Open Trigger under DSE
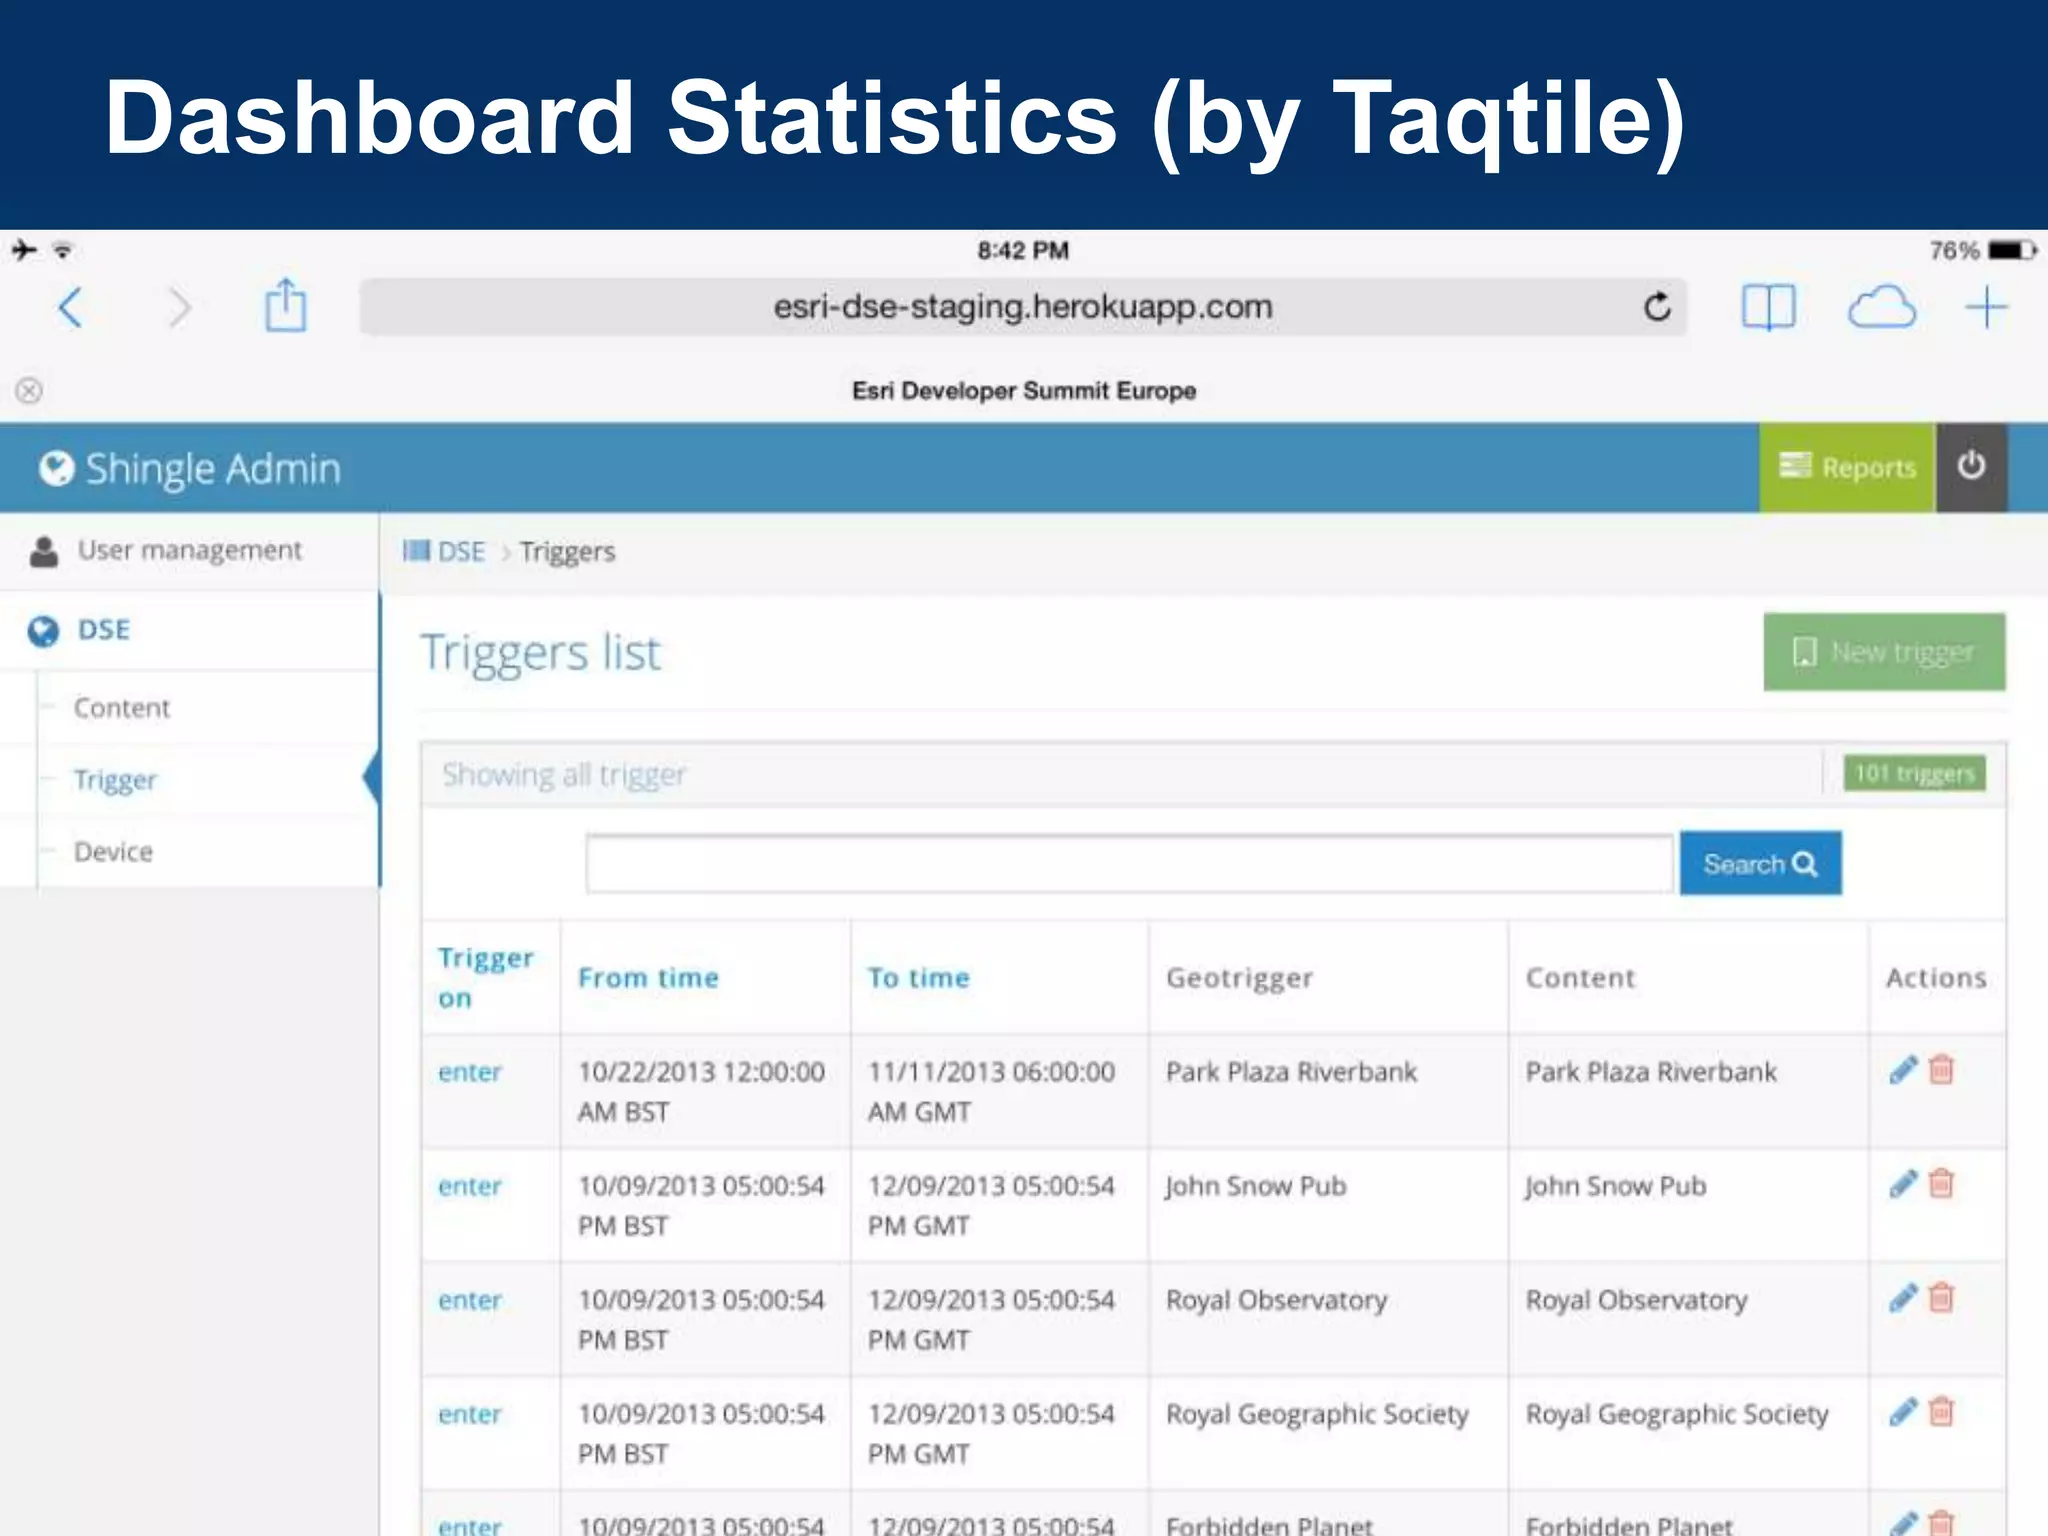 [x=115, y=779]
